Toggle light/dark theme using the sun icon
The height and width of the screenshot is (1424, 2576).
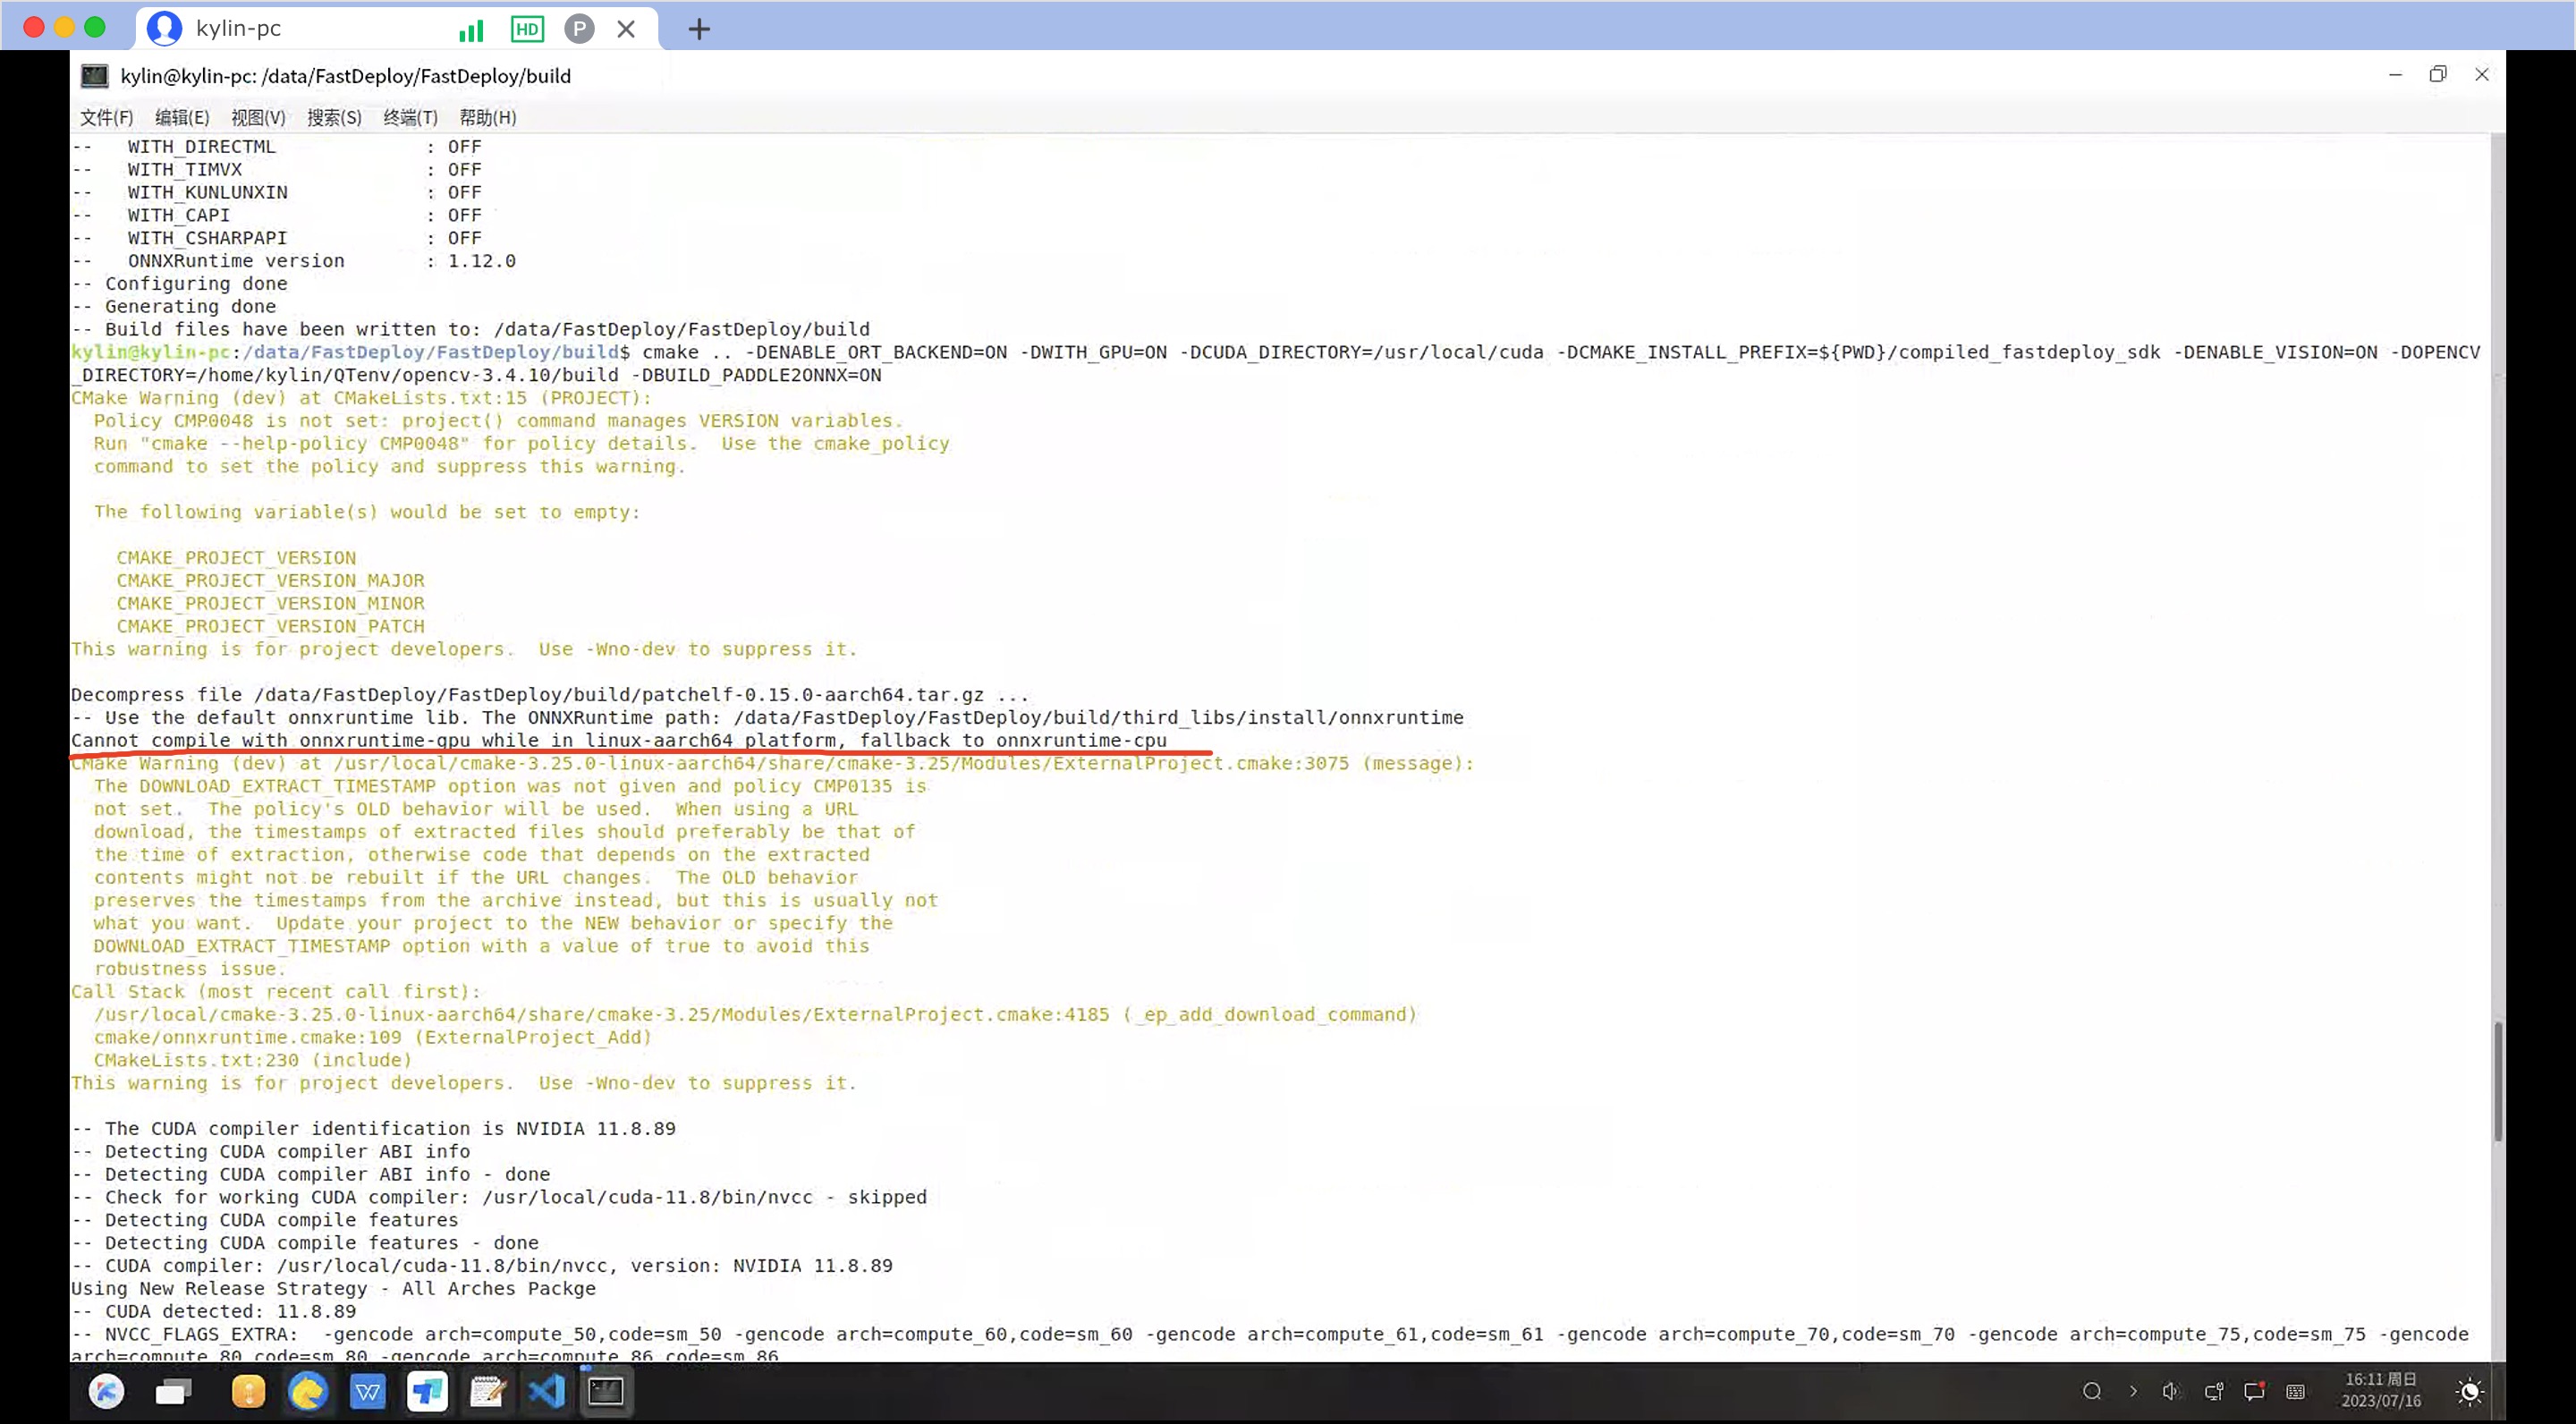[2470, 1392]
